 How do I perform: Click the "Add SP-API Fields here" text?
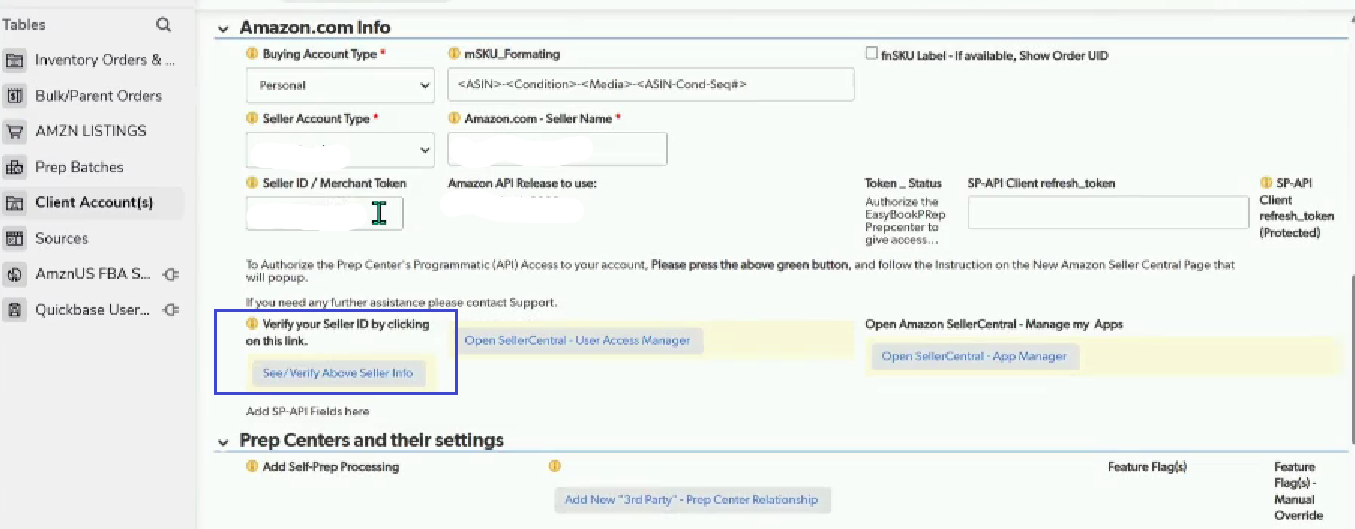coord(308,411)
